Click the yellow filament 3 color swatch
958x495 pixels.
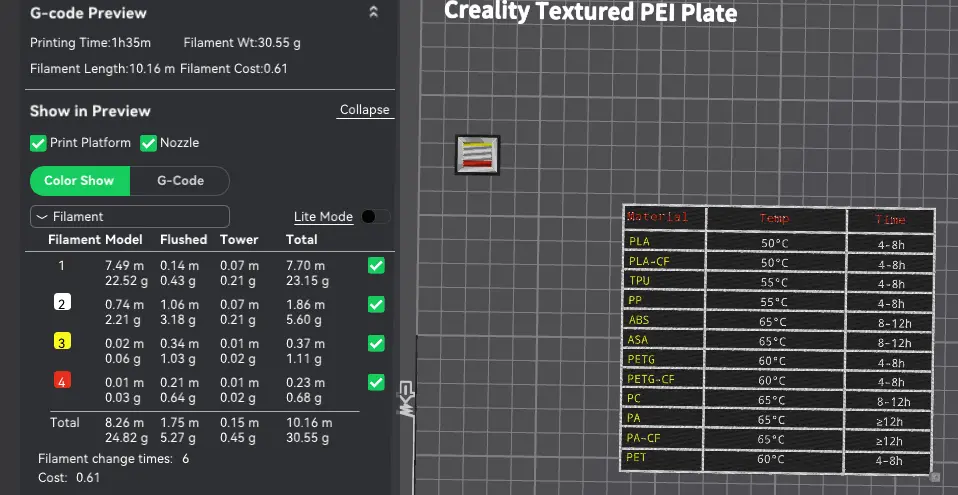(x=62, y=341)
